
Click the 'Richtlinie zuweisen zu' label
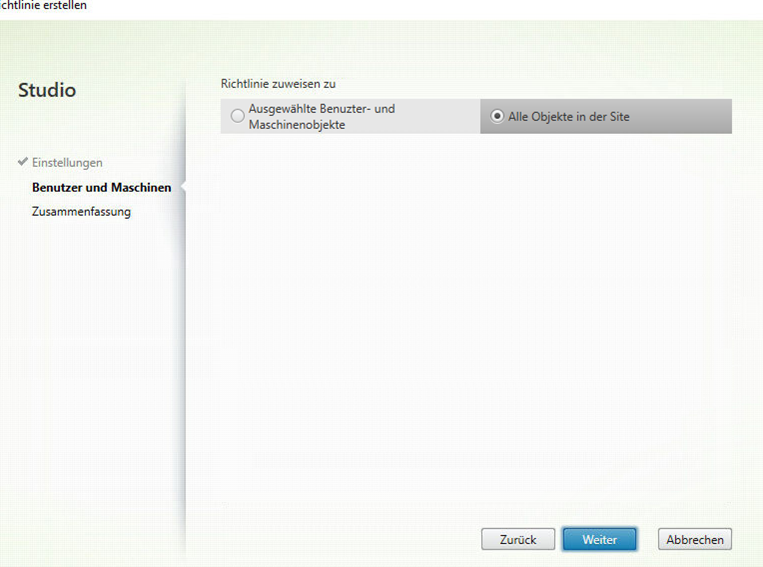click(278, 84)
